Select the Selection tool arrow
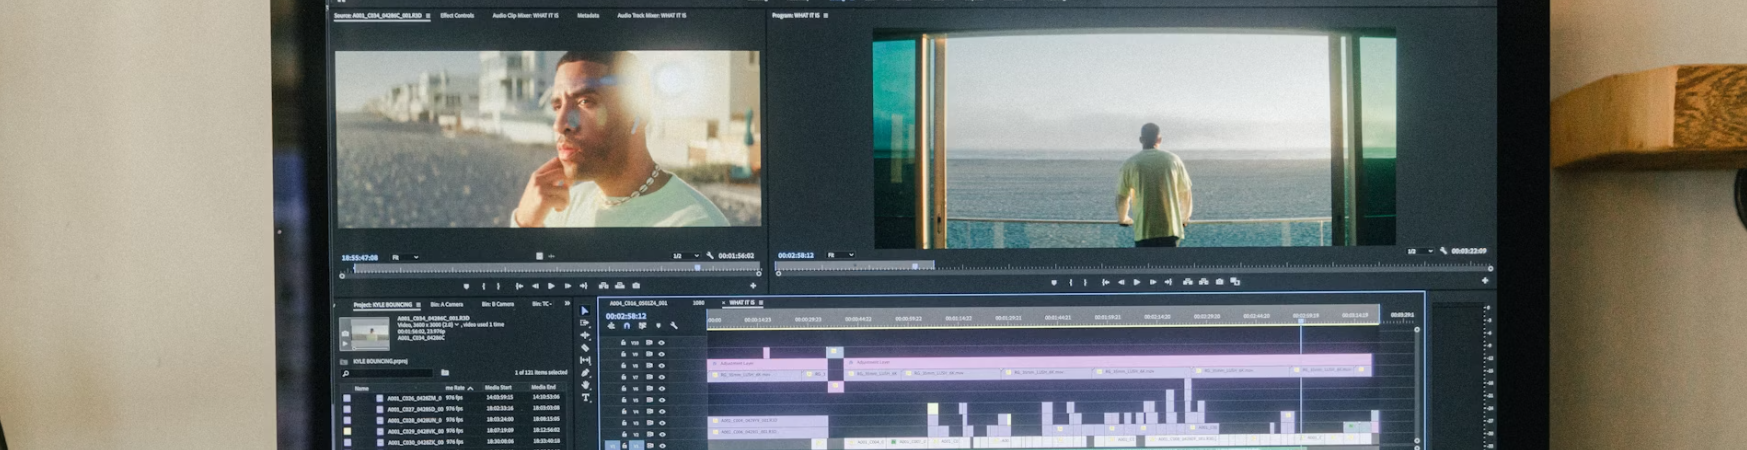This screenshot has width=1747, height=450. pos(585,311)
